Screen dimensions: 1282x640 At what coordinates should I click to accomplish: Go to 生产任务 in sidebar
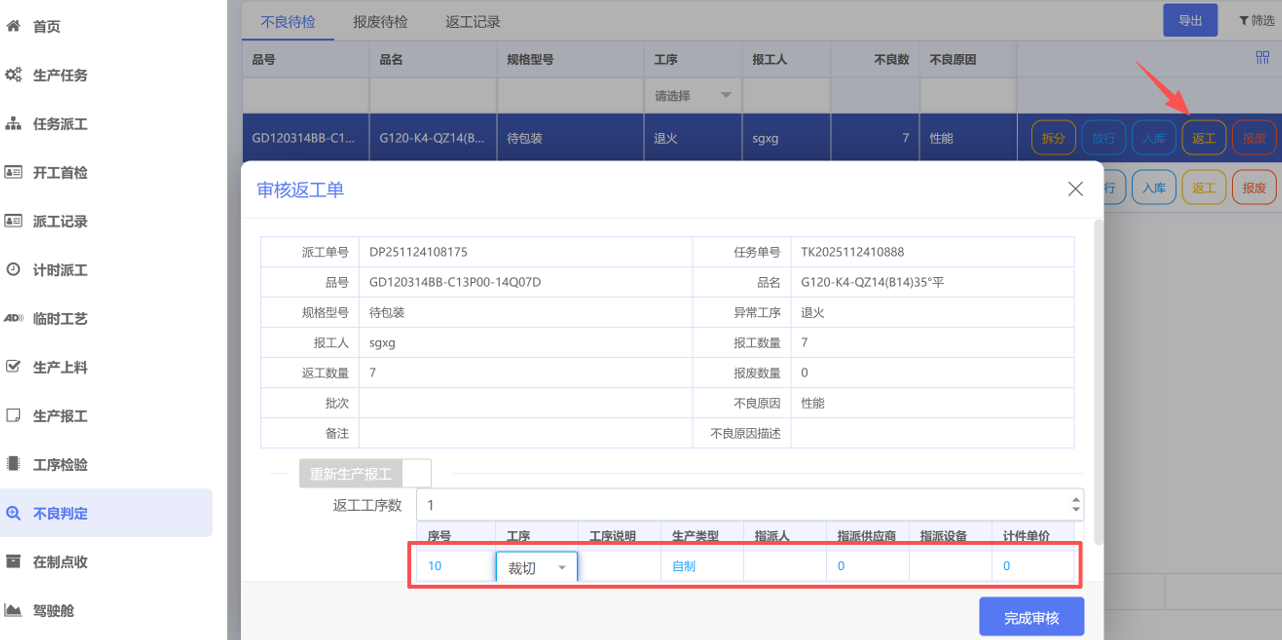coord(60,75)
